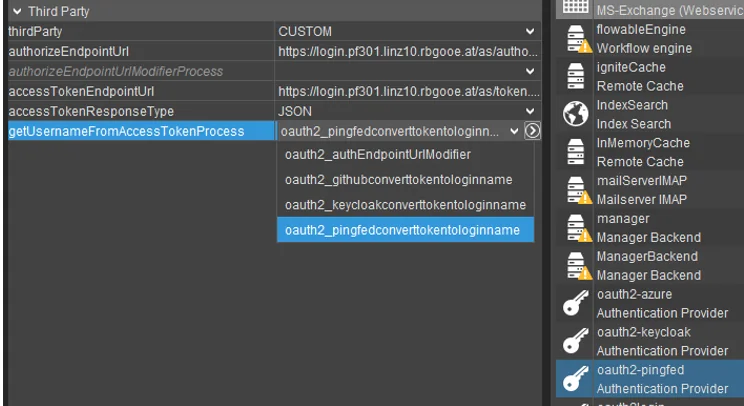Select the IndexSearch list entry
The width and height of the screenshot is (744, 406).
coord(650,114)
